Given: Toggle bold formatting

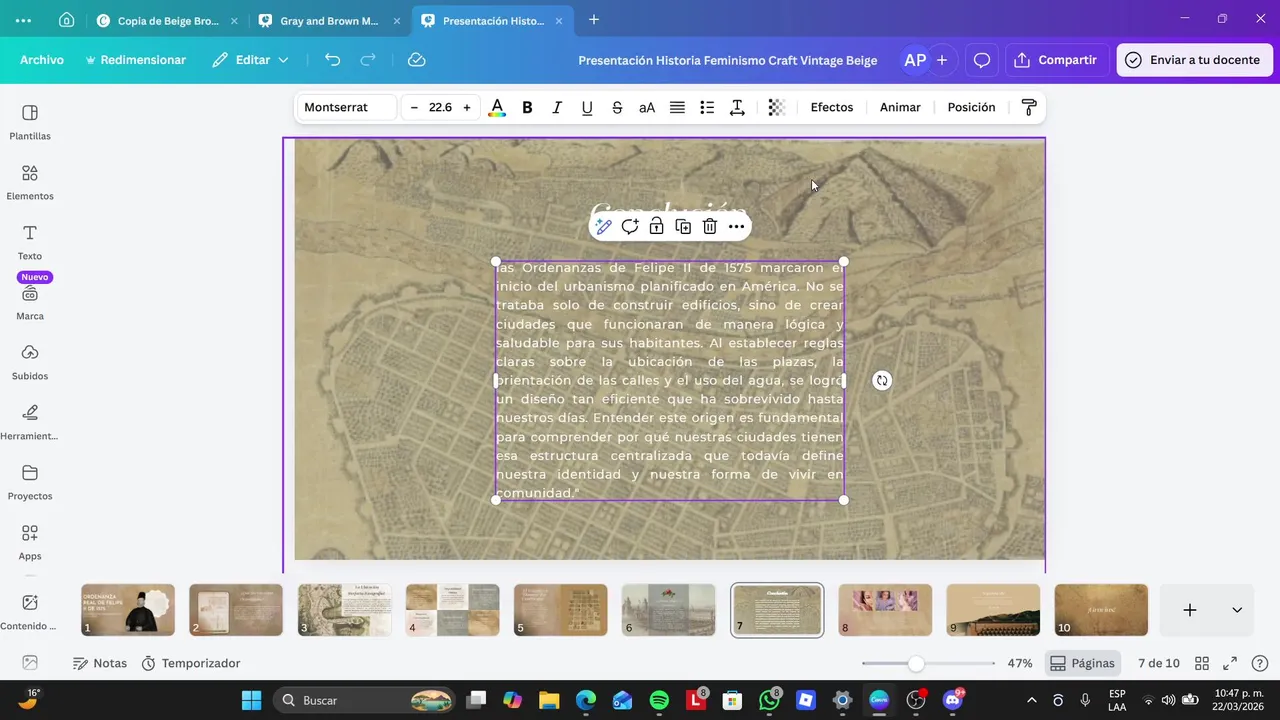Looking at the screenshot, I should tap(527, 107).
